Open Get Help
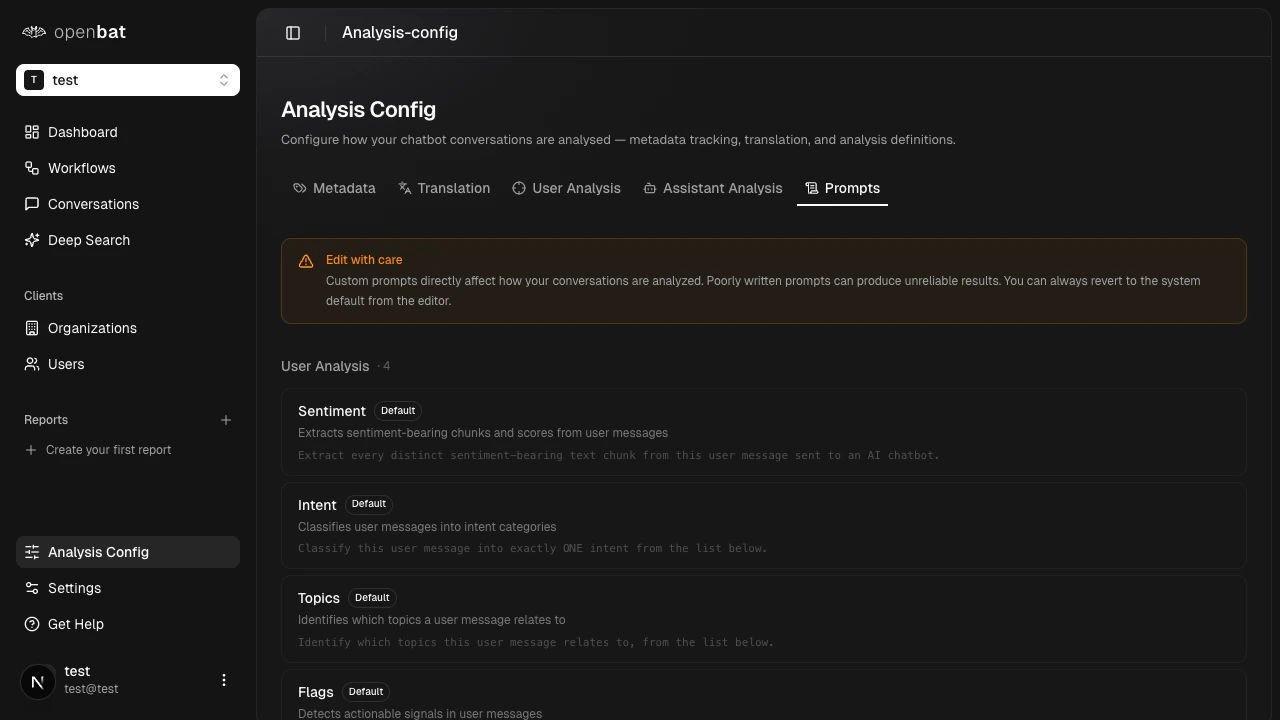This screenshot has width=1280, height=720. pyautogui.click(x=75, y=624)
